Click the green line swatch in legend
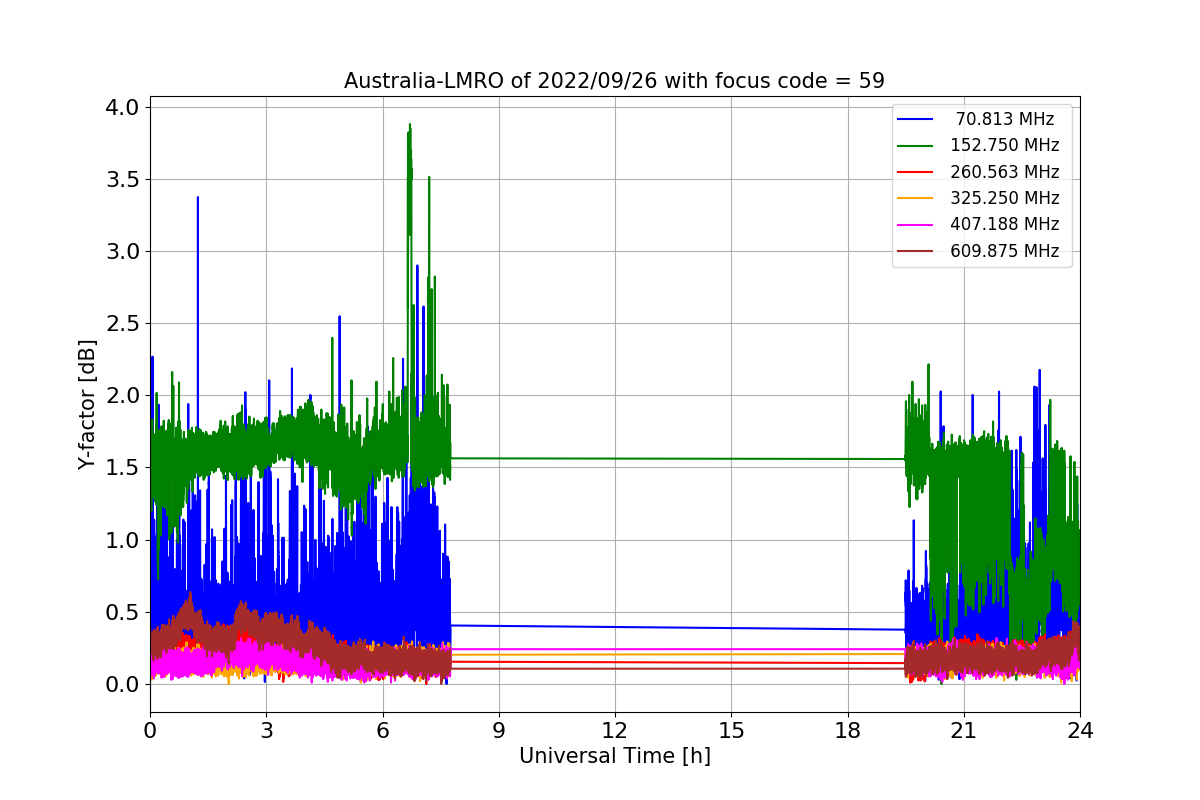Viewport: 1200px width, 800px height. point(917,146)
